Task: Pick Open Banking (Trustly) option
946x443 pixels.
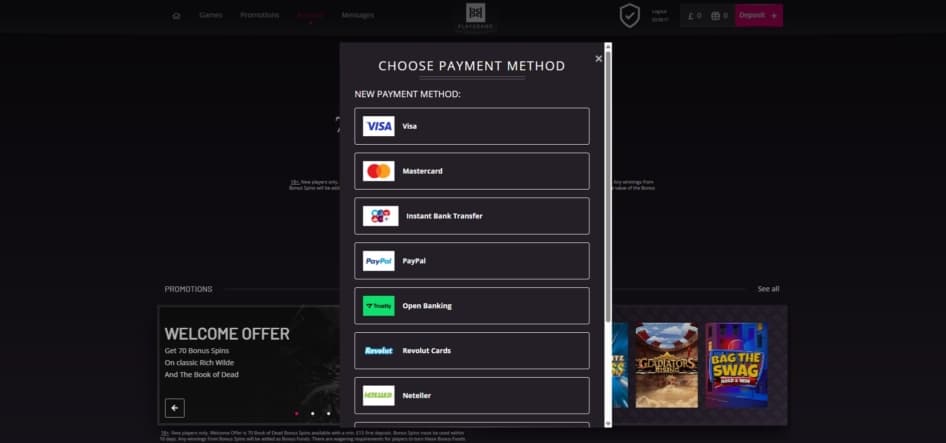Action: point(472,305)
